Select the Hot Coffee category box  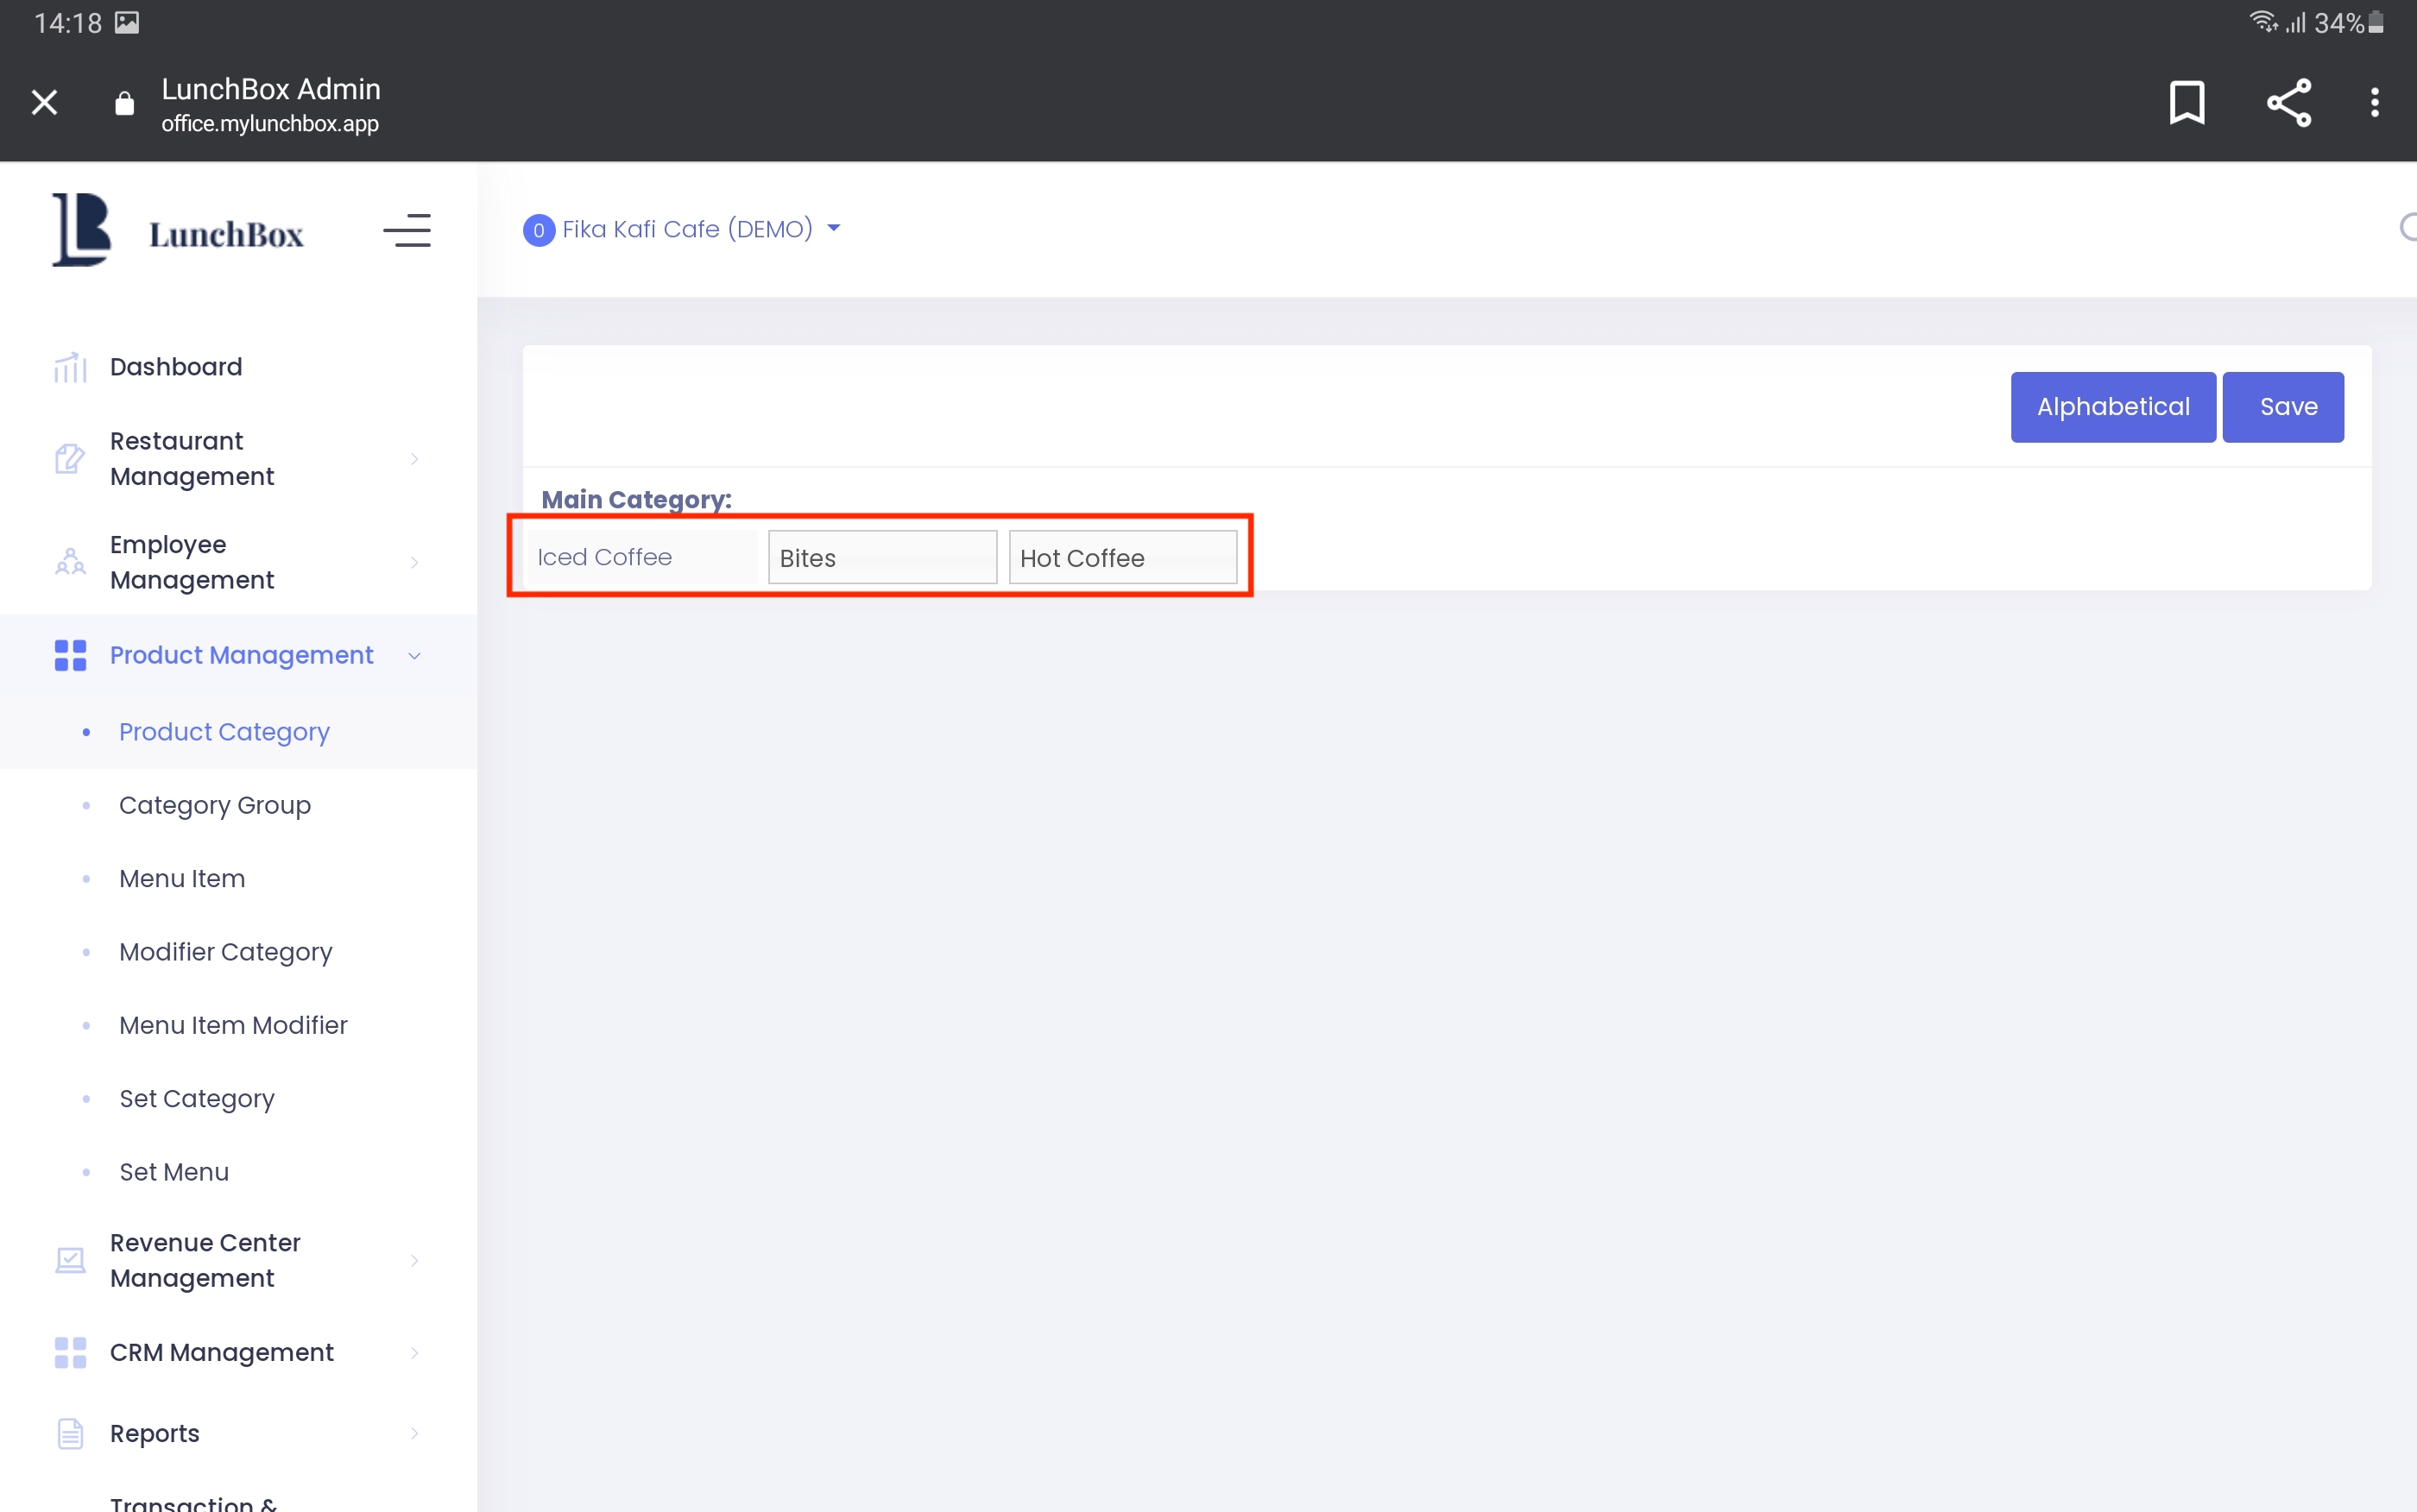coord(1122,558)
